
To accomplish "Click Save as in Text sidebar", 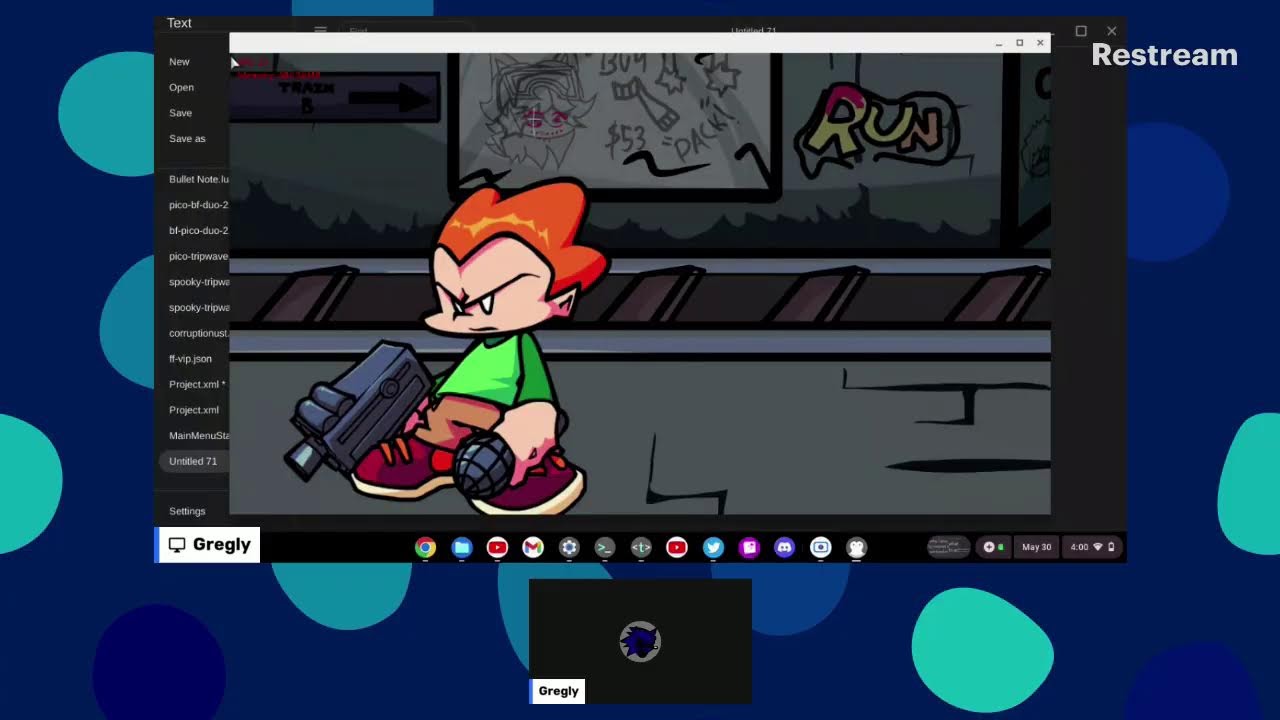I will 187,139.
